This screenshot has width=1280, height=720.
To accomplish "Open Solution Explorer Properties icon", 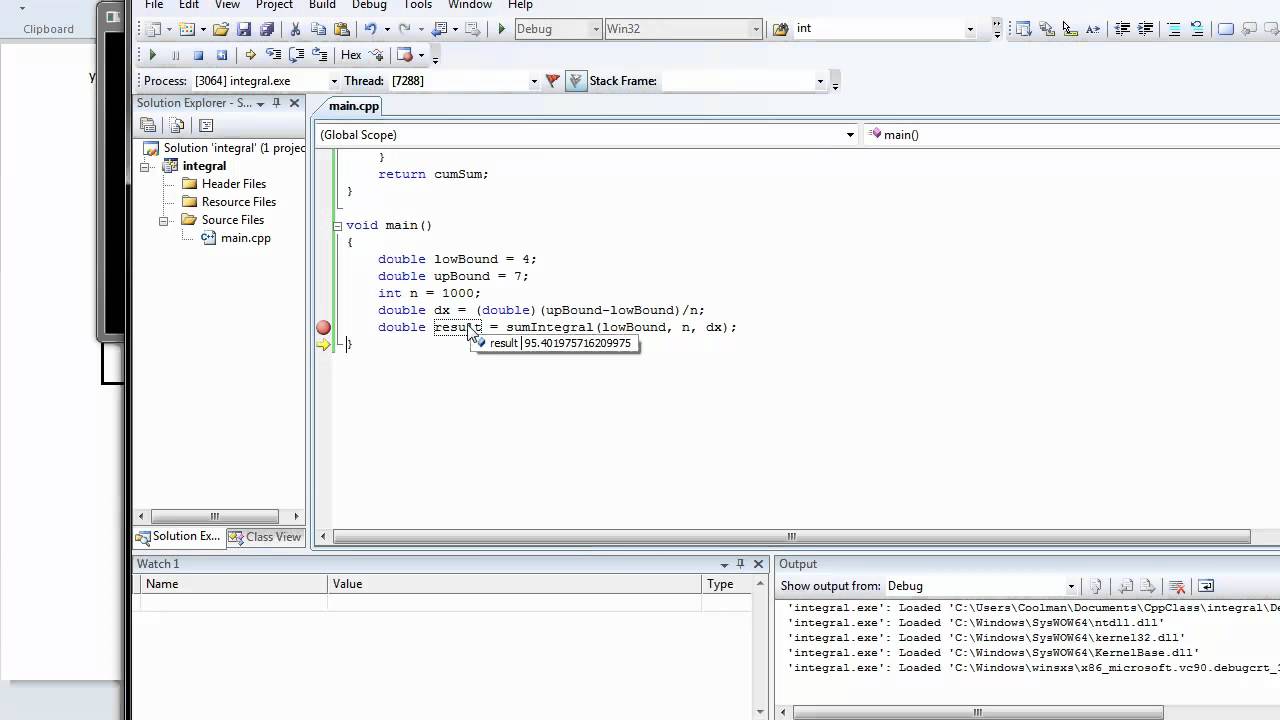I will (148, 125).
